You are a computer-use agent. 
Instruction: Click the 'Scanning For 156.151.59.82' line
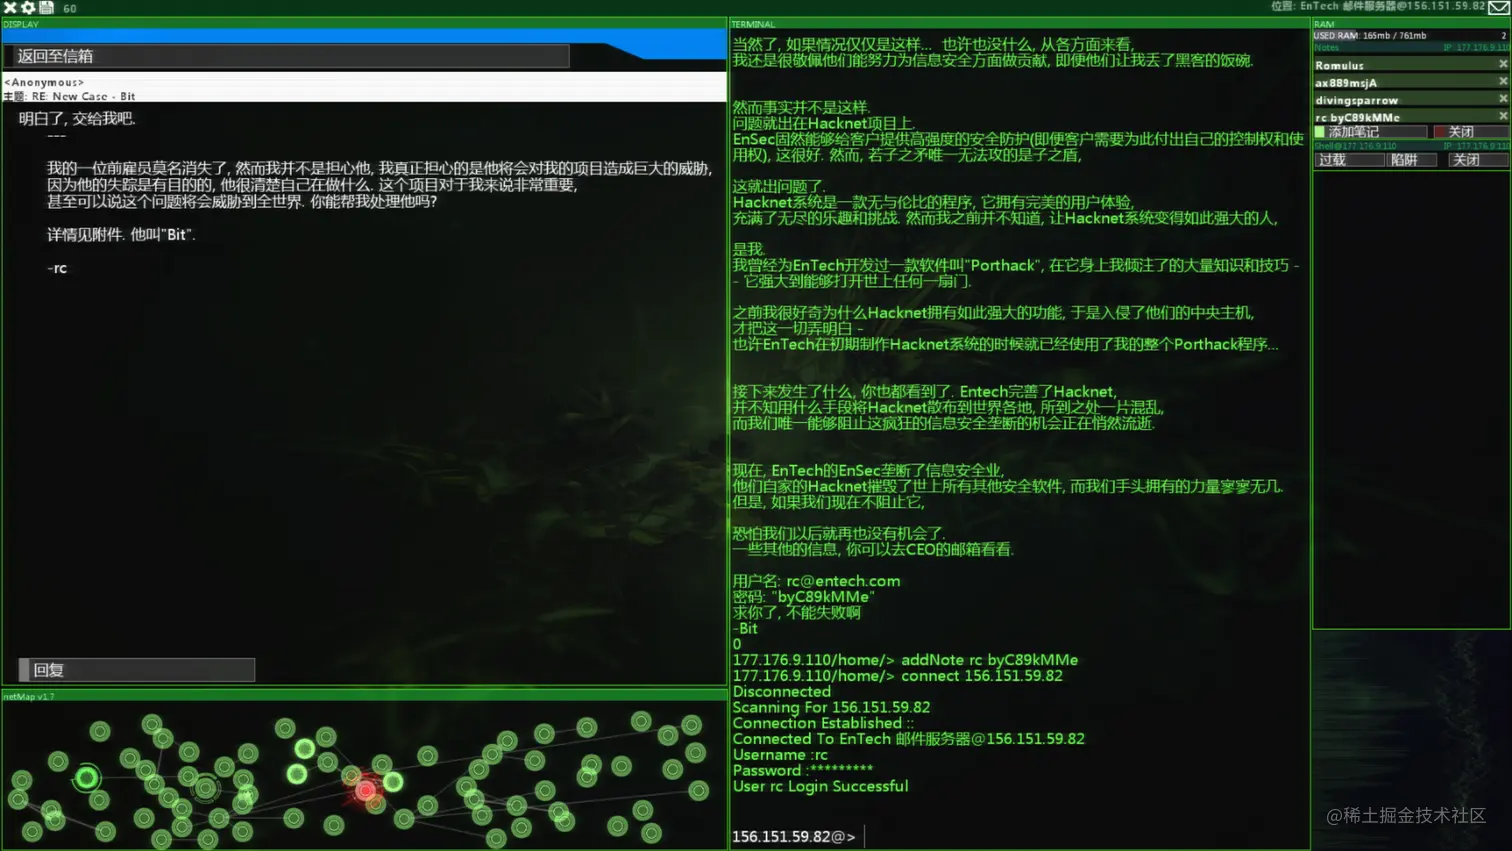(831, 707)
